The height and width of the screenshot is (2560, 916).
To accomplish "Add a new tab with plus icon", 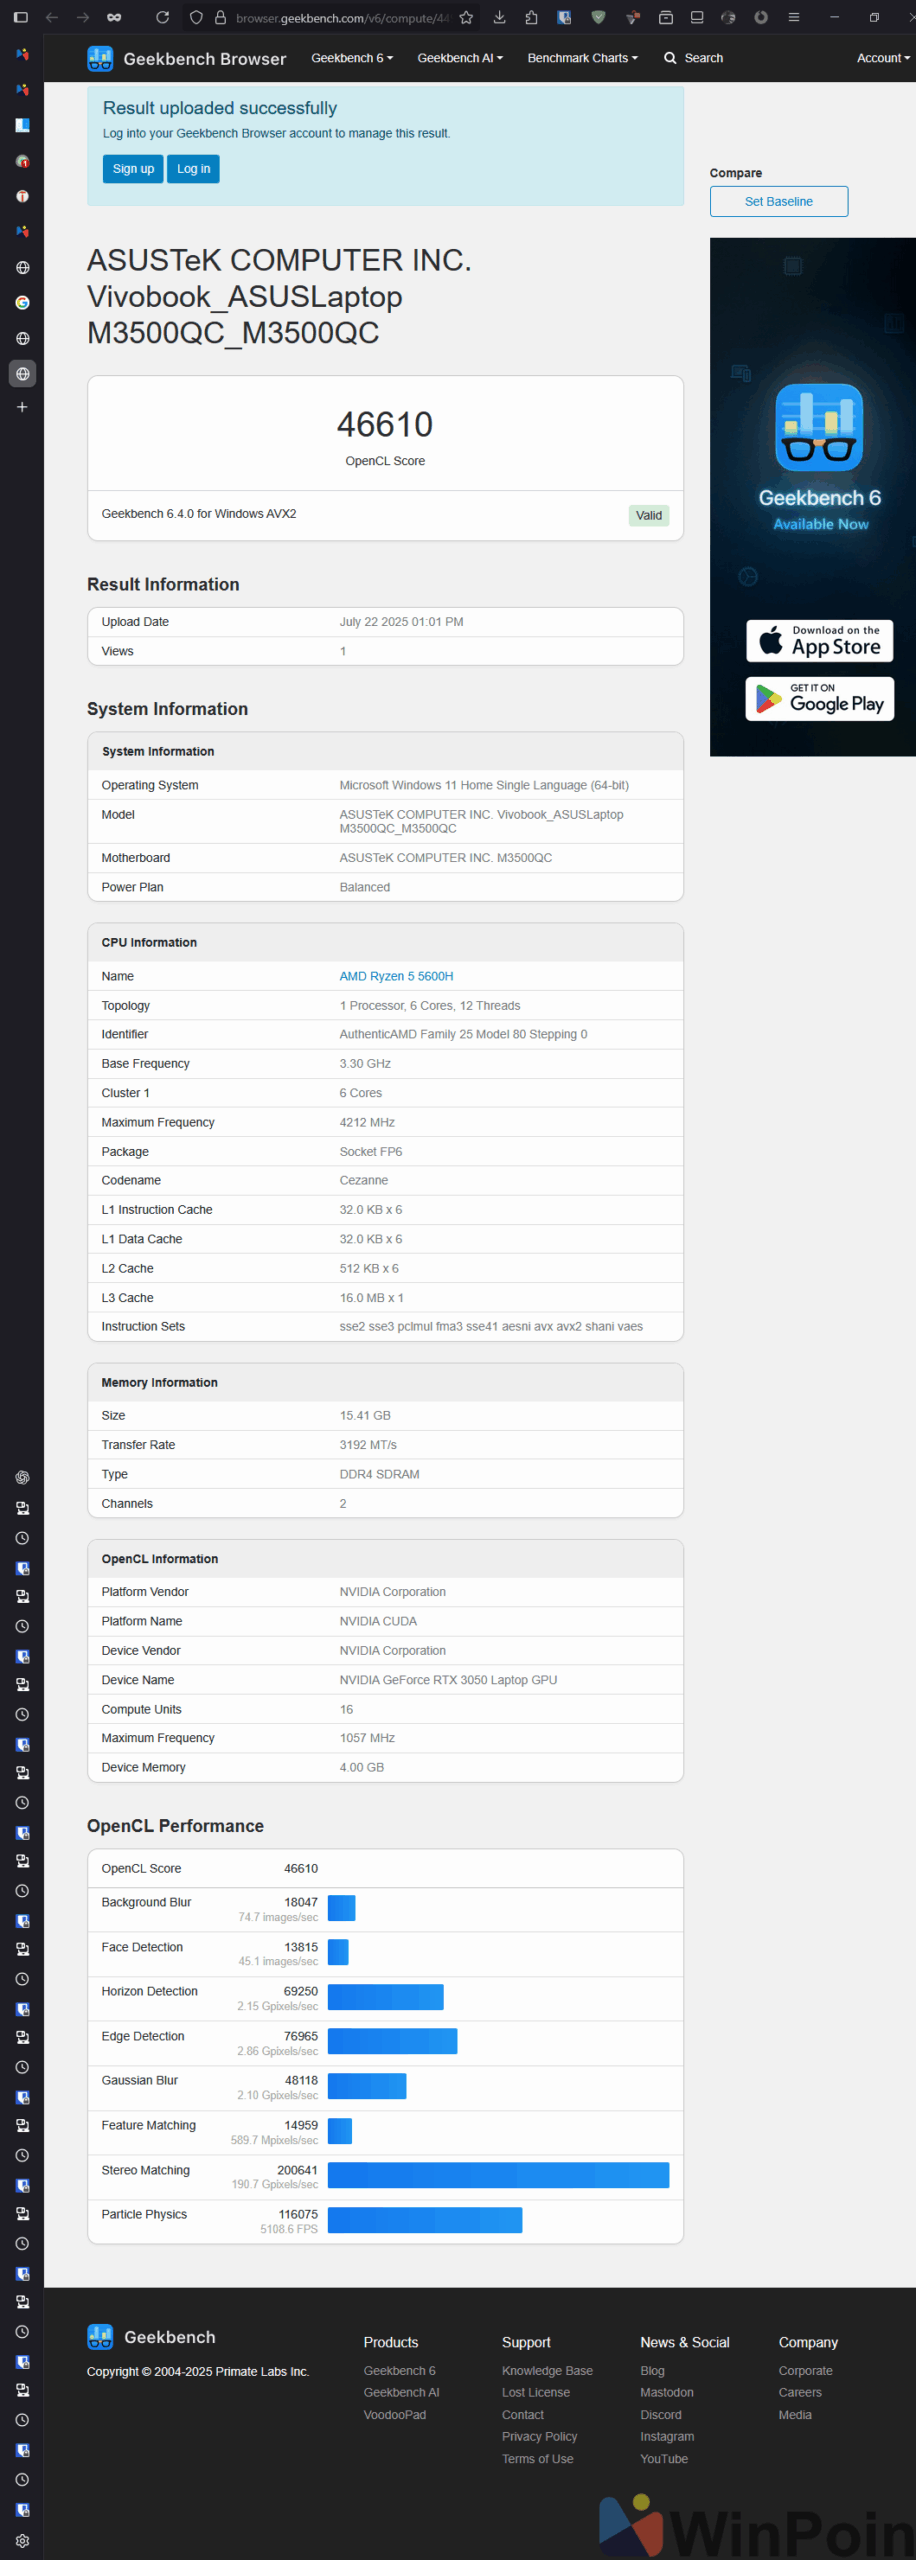I will pos(22,407).
